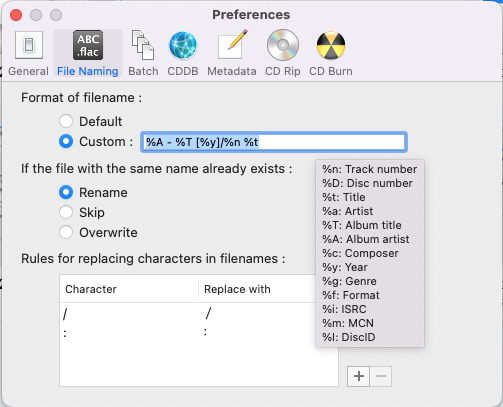The height and width of the screenshot is (407, 503).
Task: Open the Batch documents icon
Action: click(x=143, y=45)
